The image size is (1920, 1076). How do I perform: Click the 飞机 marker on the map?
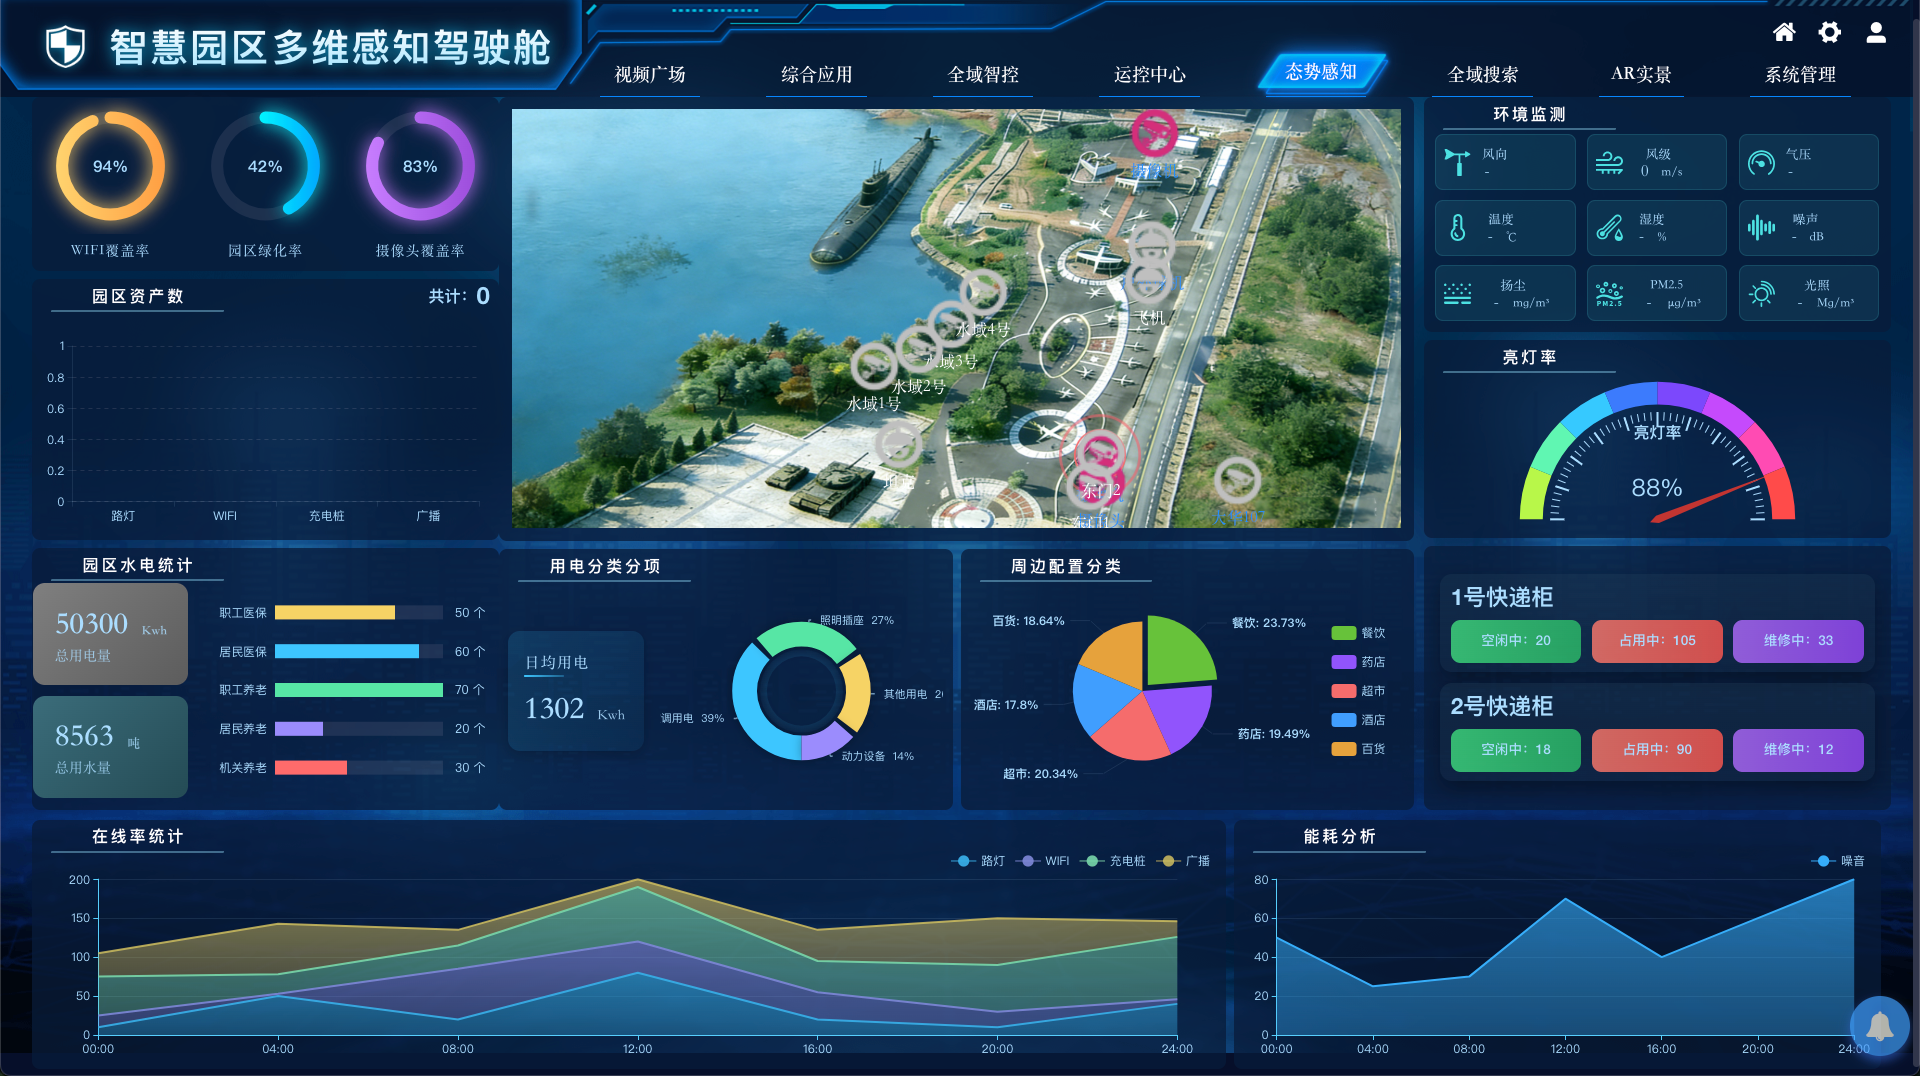[x=1150, y=281]
